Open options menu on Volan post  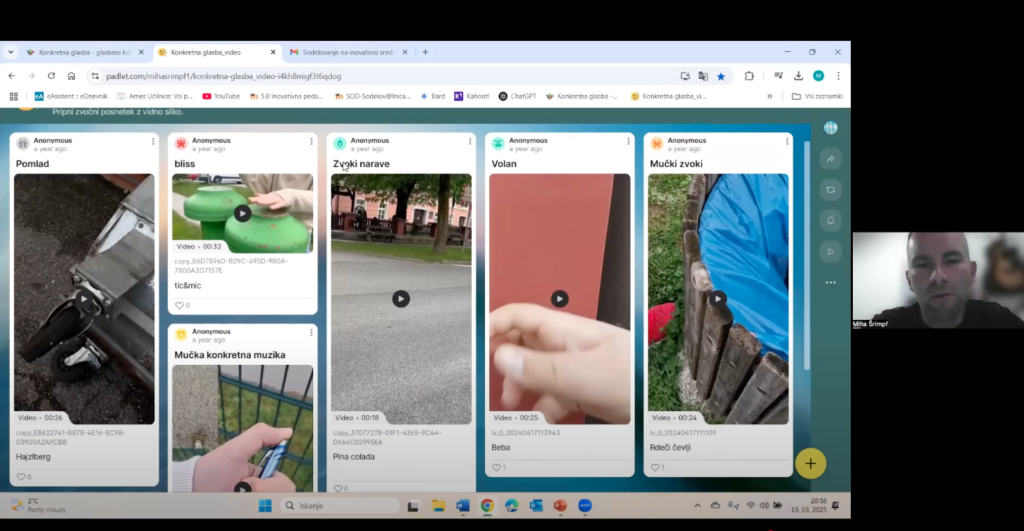click(x=629, y=141)
